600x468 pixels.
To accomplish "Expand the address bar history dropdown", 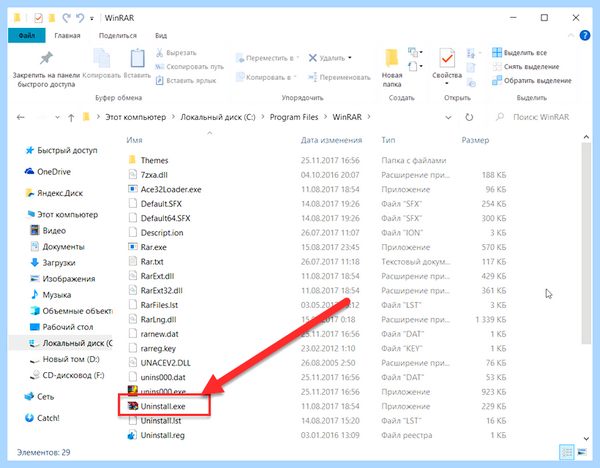I will [x=448, y=117].
